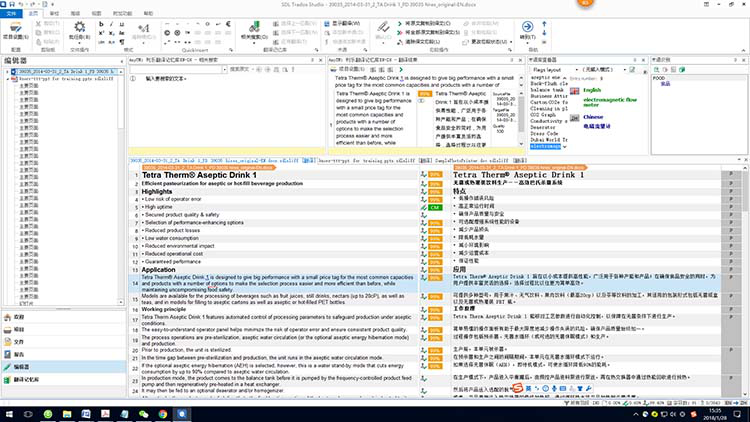Expand the Concordance Search dropdown arrow

pos(254,43)
